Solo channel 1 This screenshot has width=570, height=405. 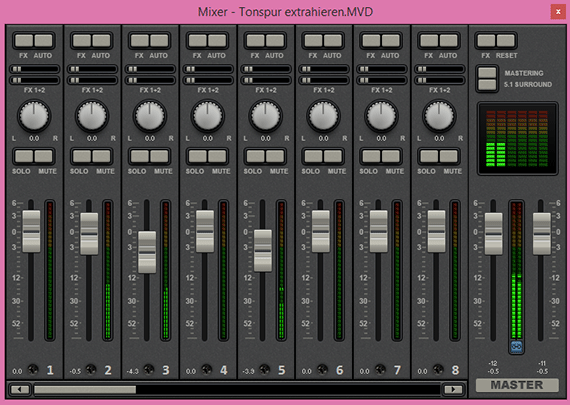coord(24,156)
